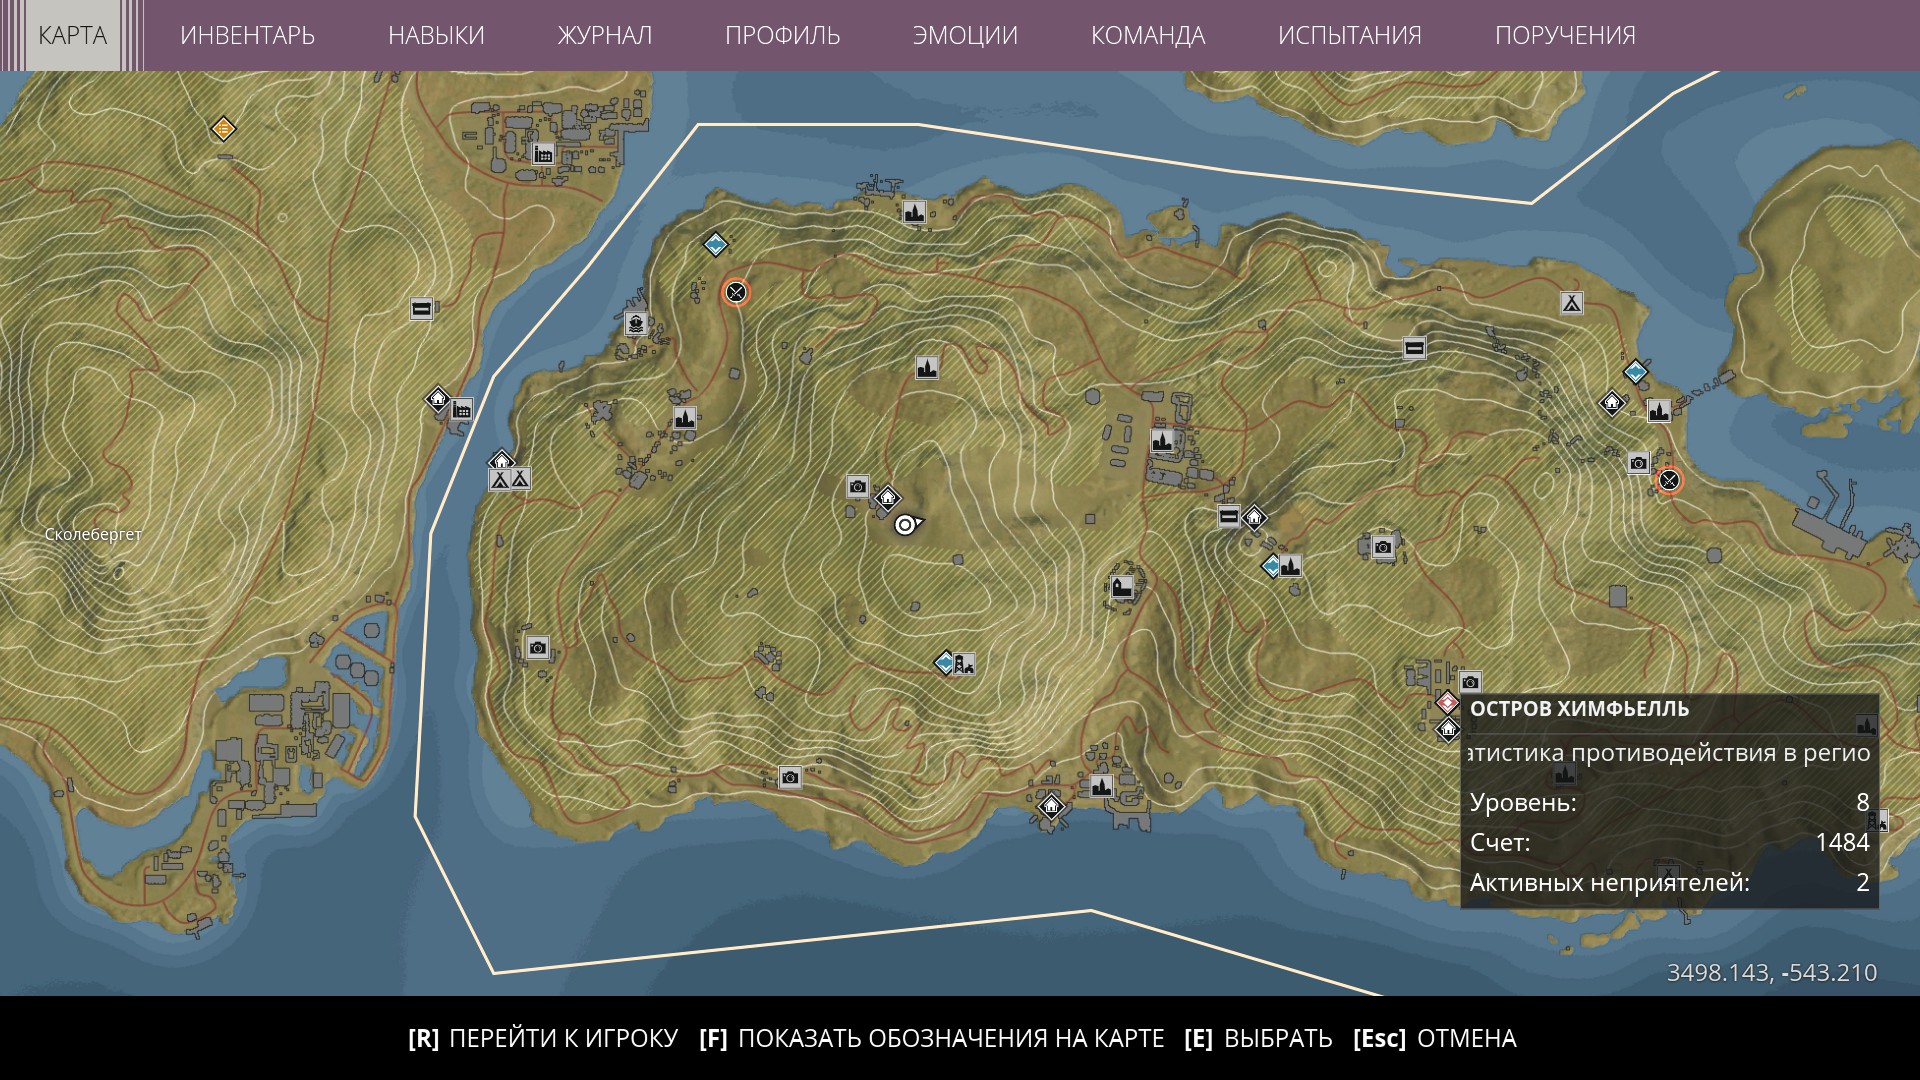The image size is (1920, 1080).
Task: Click the red diamond marker
Action: 1448,702
